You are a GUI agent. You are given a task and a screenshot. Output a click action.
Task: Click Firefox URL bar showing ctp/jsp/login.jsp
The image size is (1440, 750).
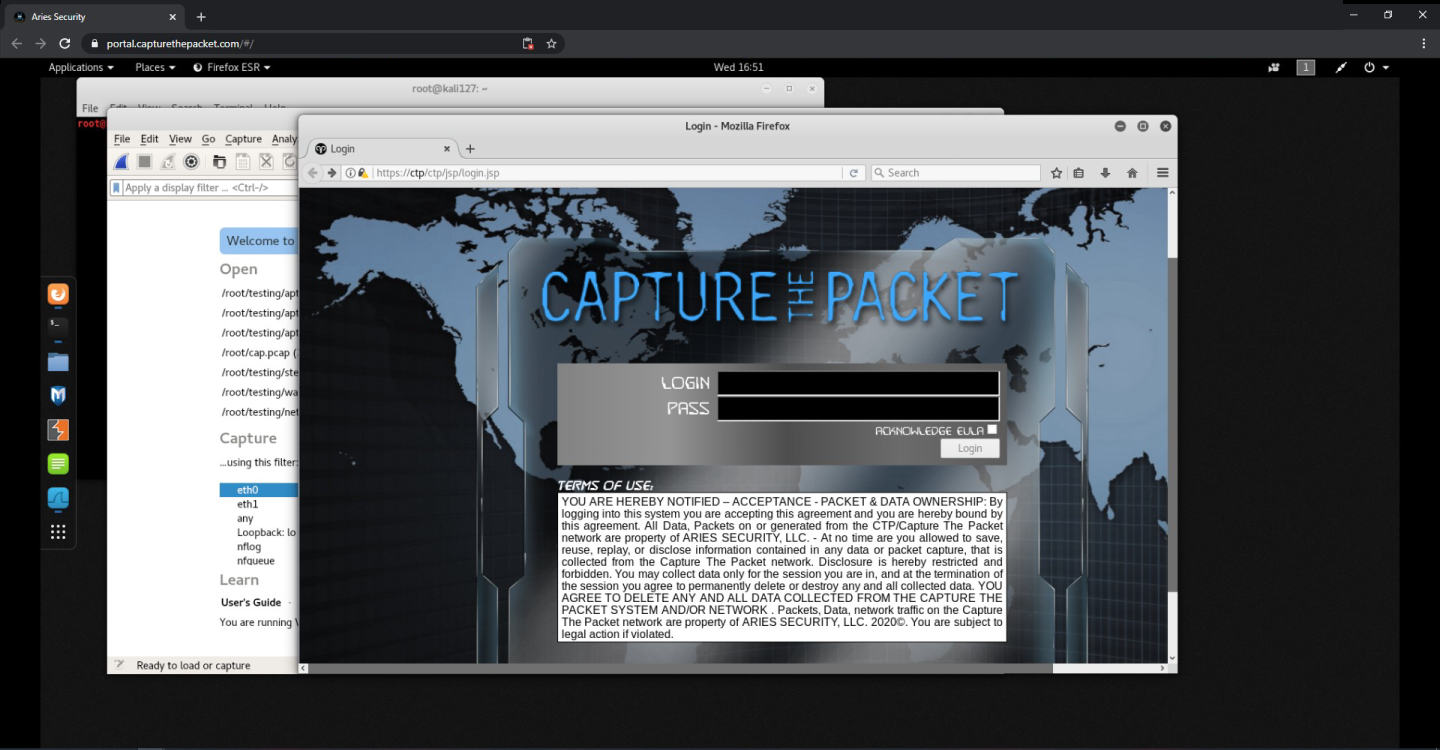[606, 173]
